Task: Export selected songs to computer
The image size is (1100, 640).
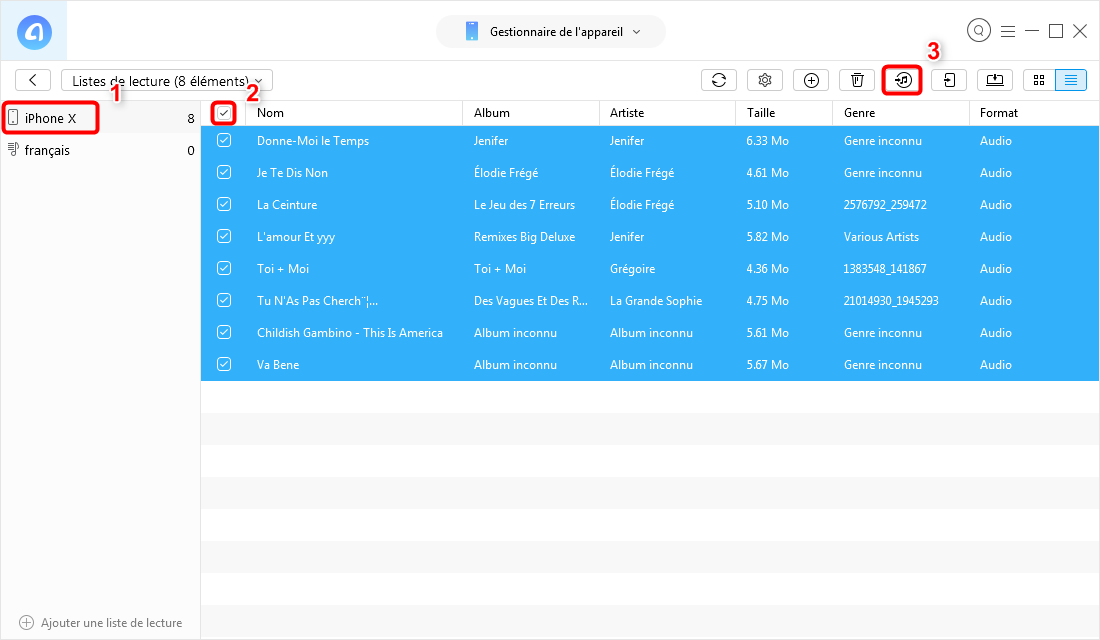Action: [x=995, y=81]
